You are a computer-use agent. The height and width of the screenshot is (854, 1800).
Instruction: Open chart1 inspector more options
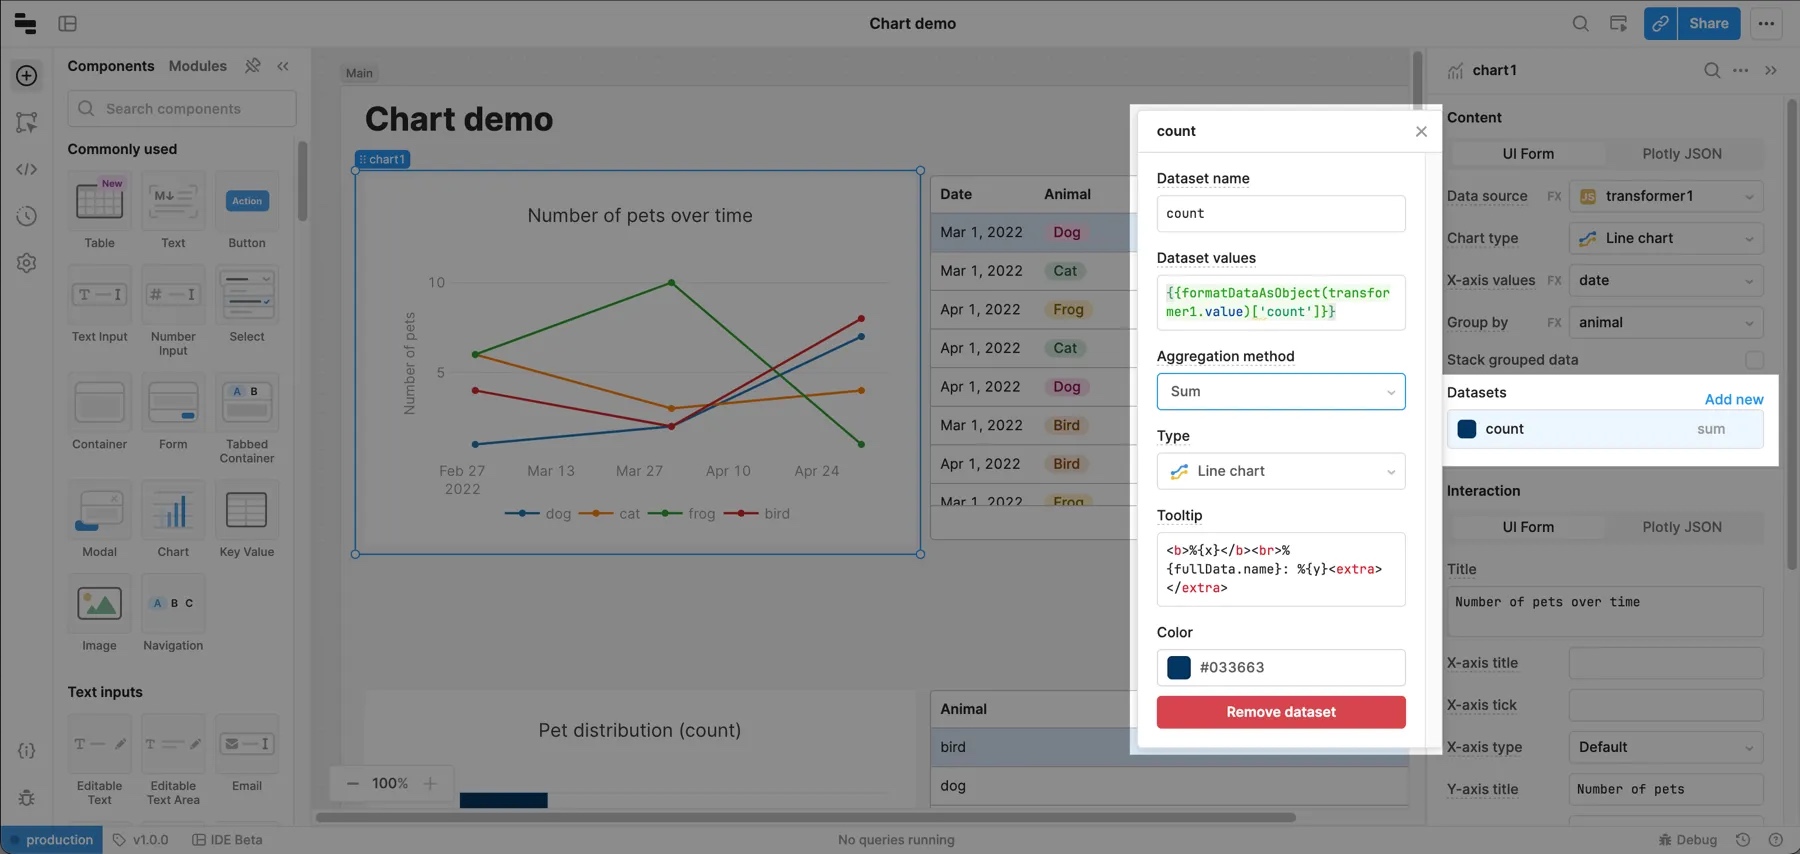[x=1741, y=70]
